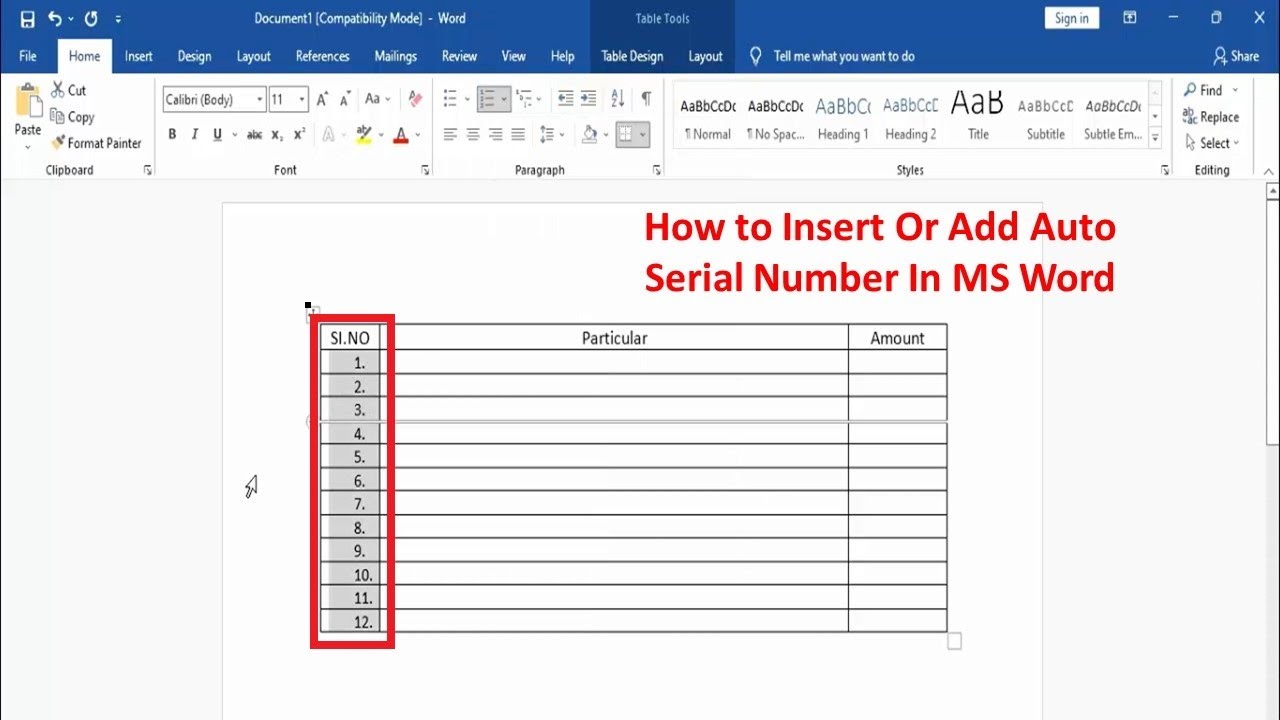Open the Paste clipboard button

click(28, 116)
